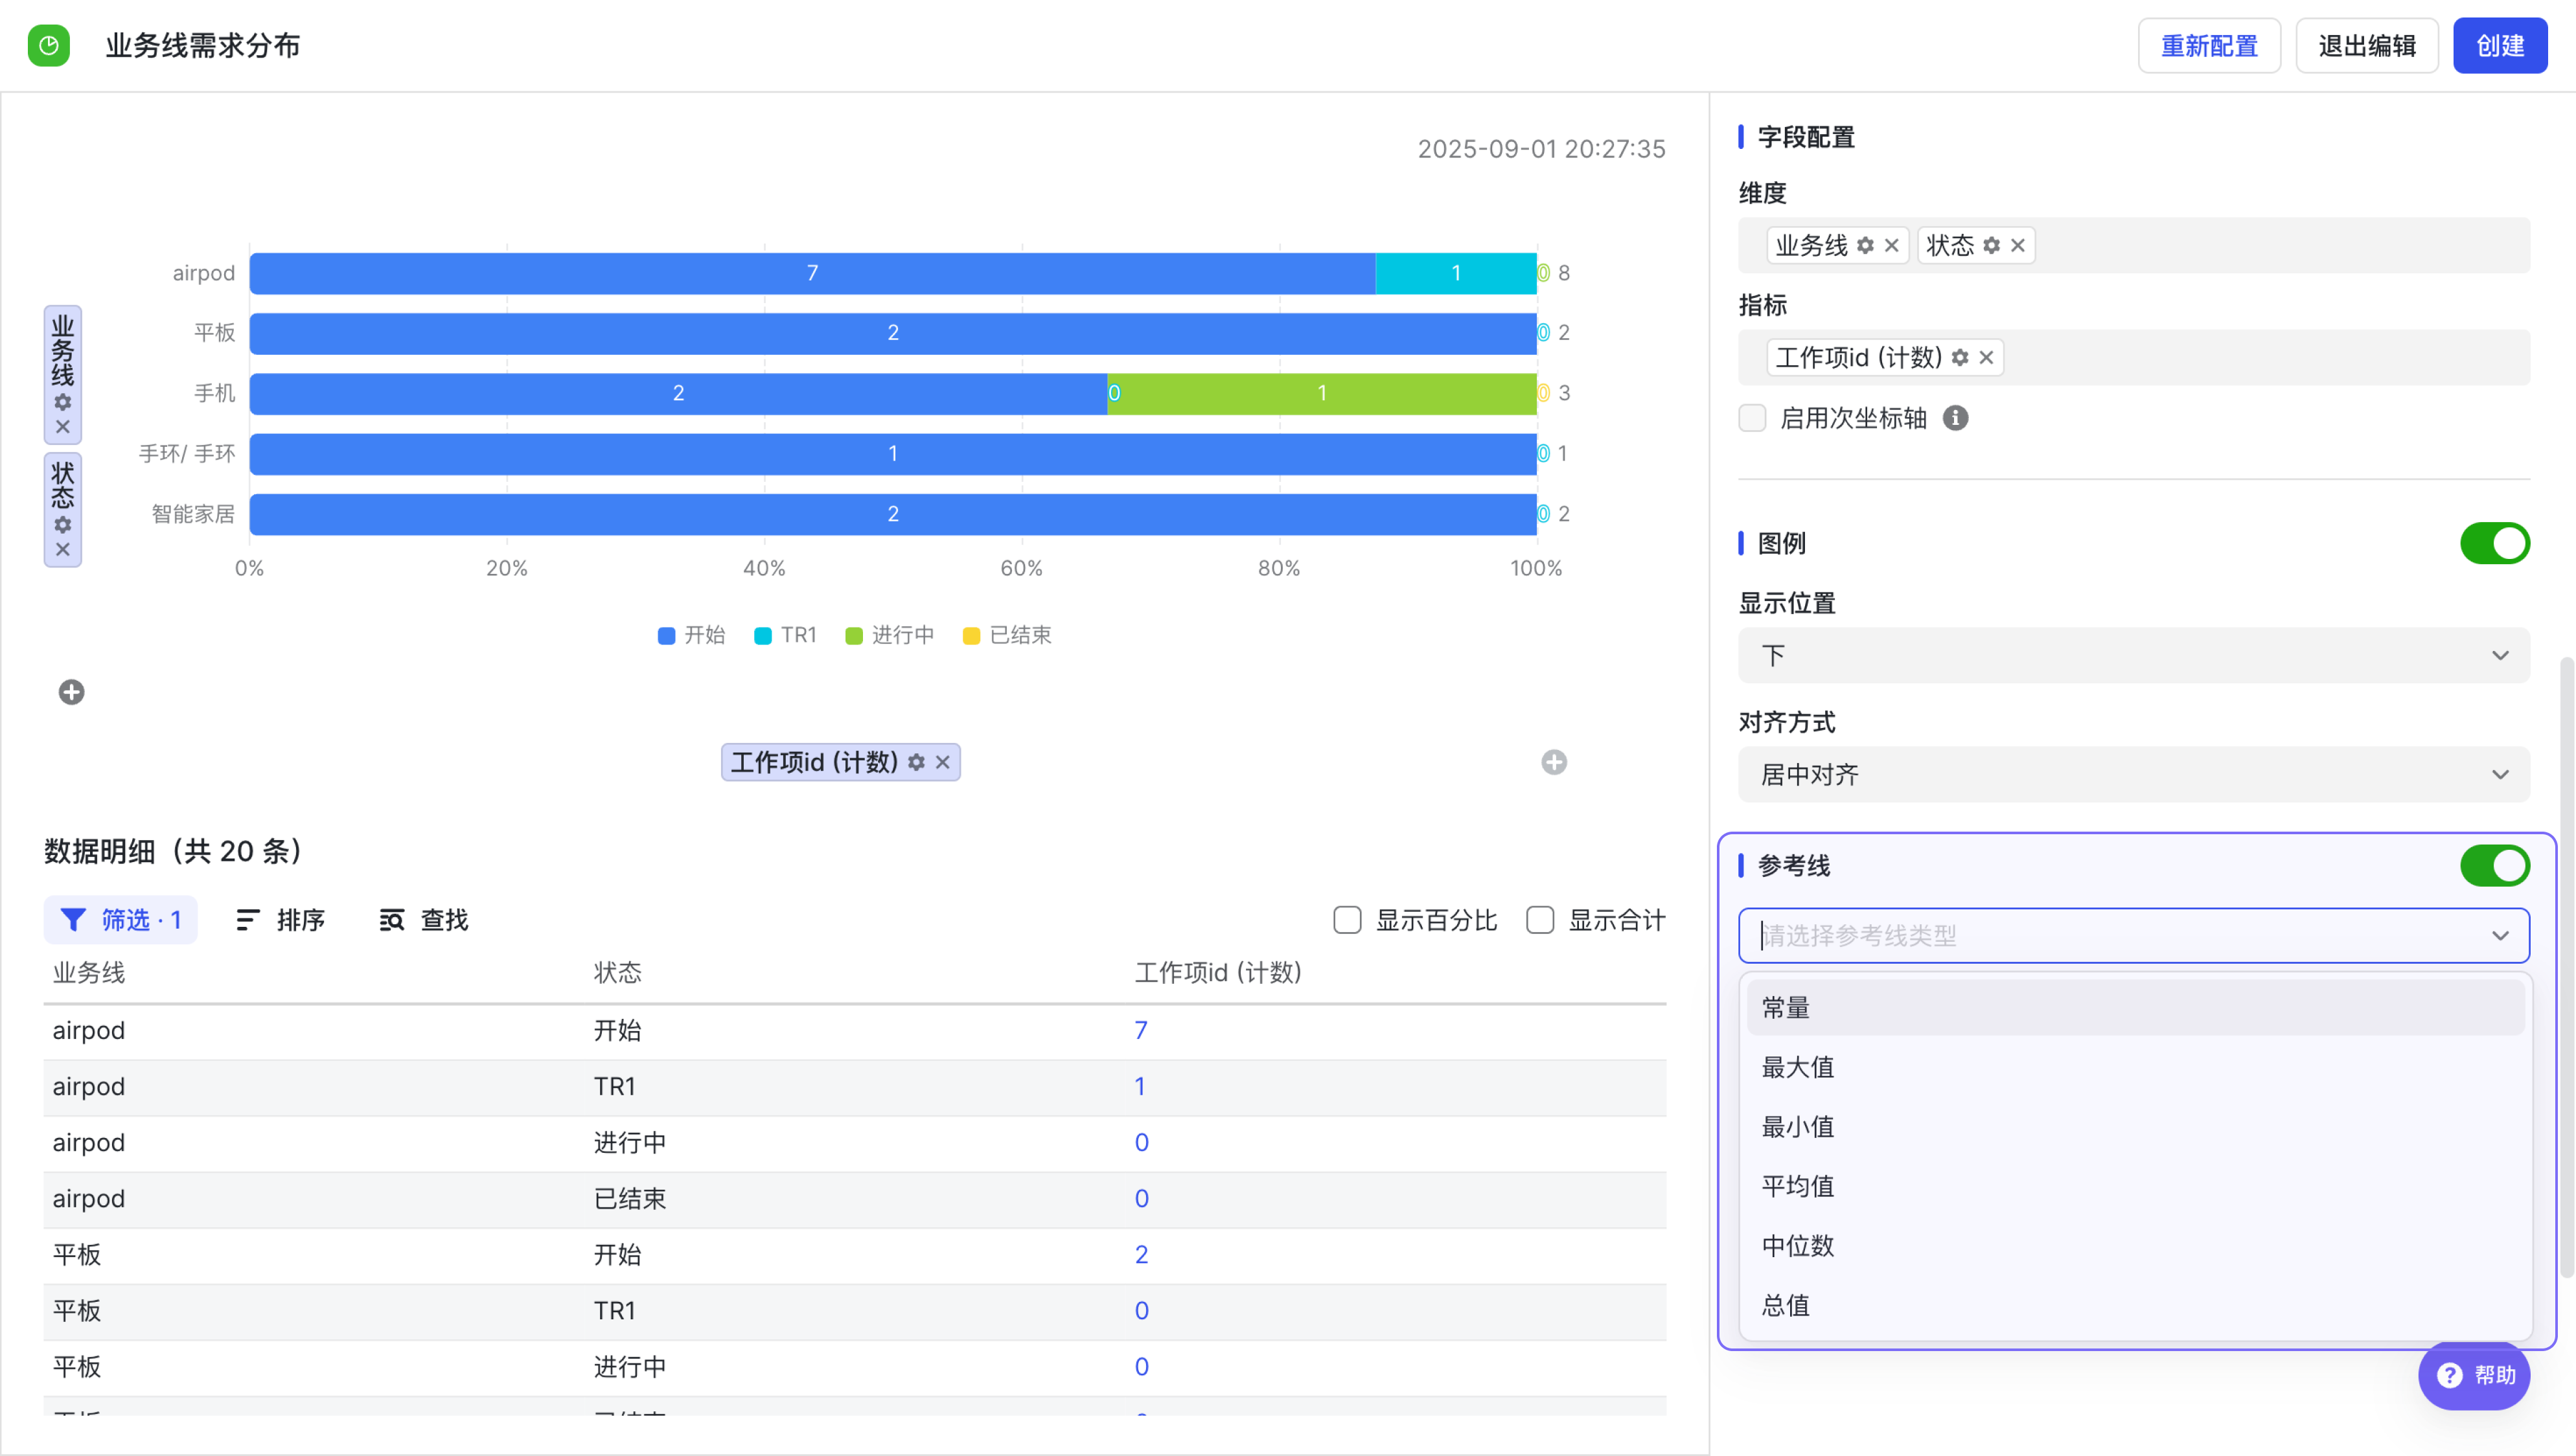Click the chart title 业务线需求分布
This screenshot has width=2576, height=1456.
tap(203, 46)
